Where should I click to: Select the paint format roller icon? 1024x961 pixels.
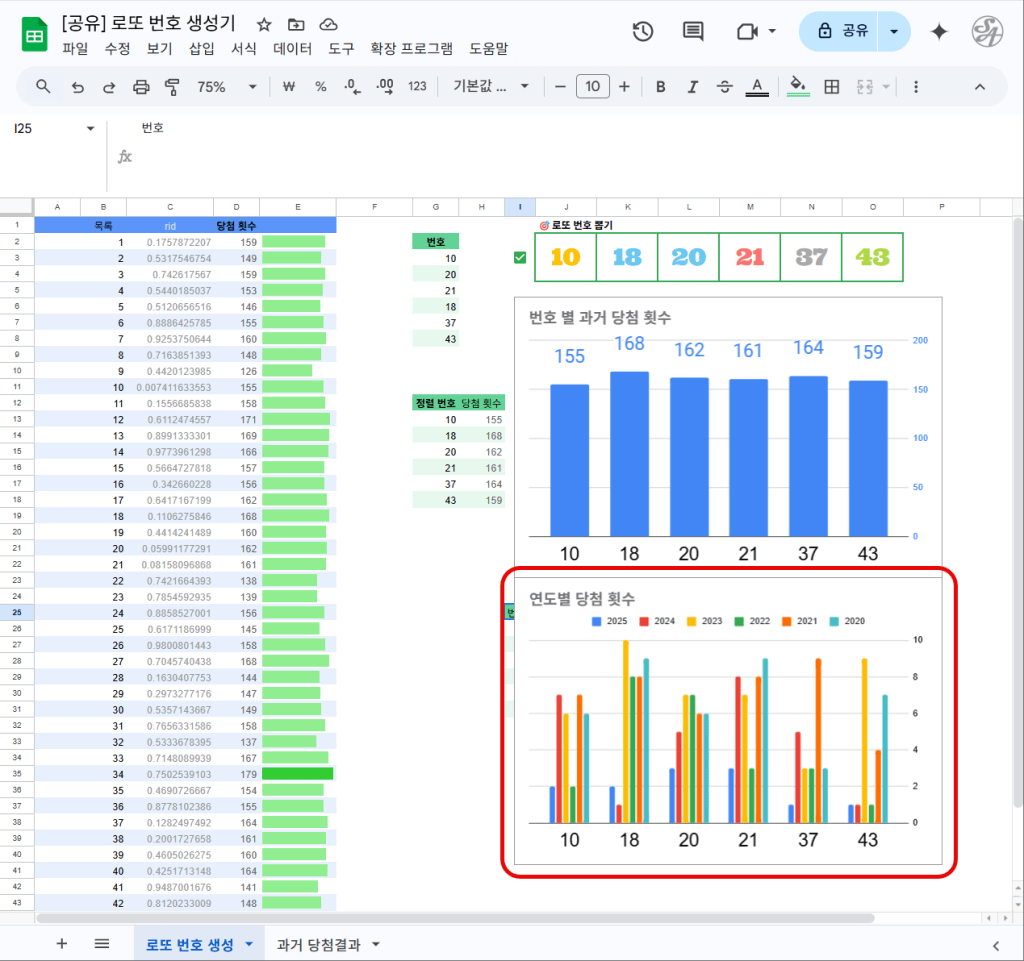pyautogui.click(x=171, y=87)
